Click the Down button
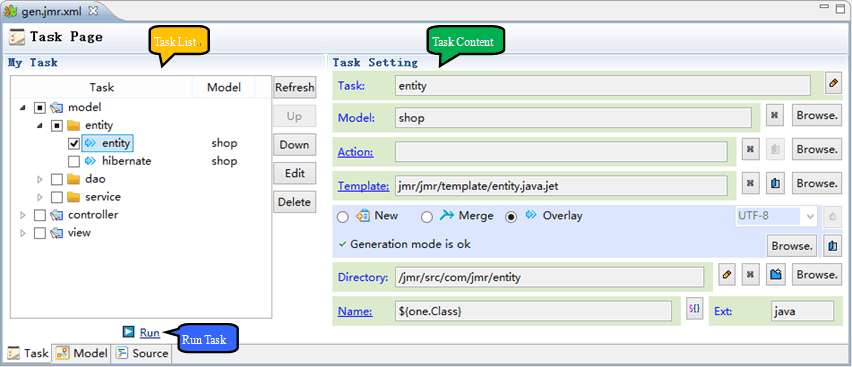This screenshot has width=852, height=367. [295, 145]
